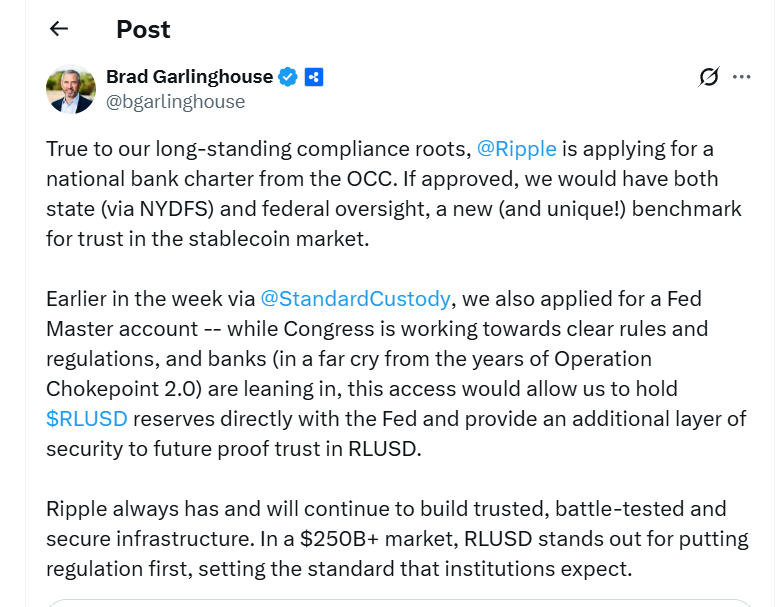The width and height of the screenshot is (776, 607).
Task: Click the Brad Garlinghouse display name
Action: click(189, 77)
